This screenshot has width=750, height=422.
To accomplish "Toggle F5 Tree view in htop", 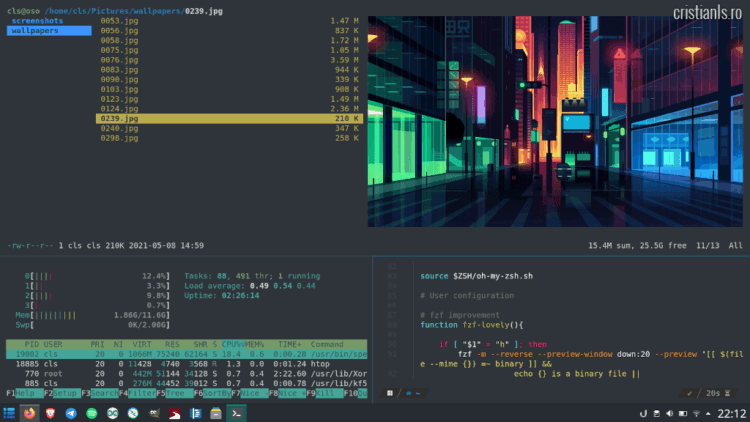I will point(178,394).
